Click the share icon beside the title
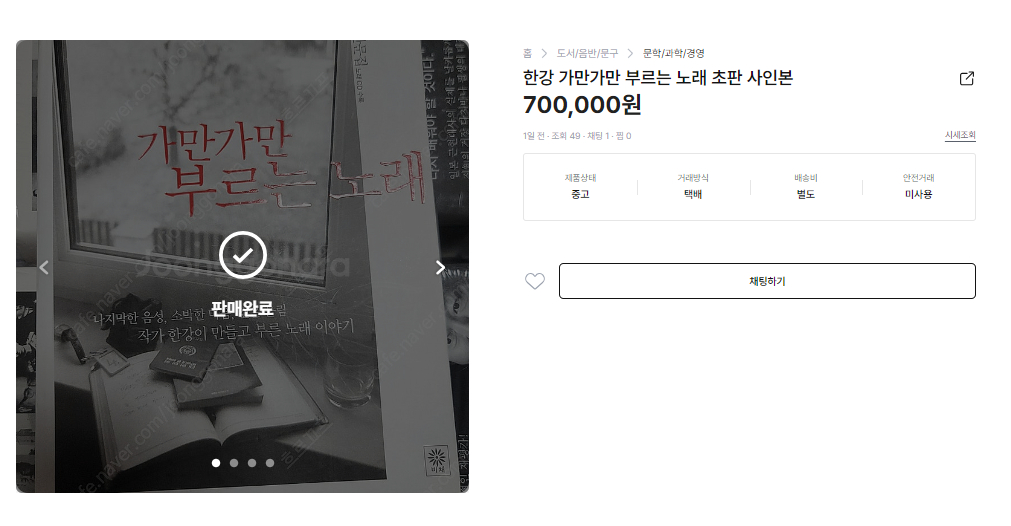Screen dimensions: 1011x526 (x=967, y=78)
